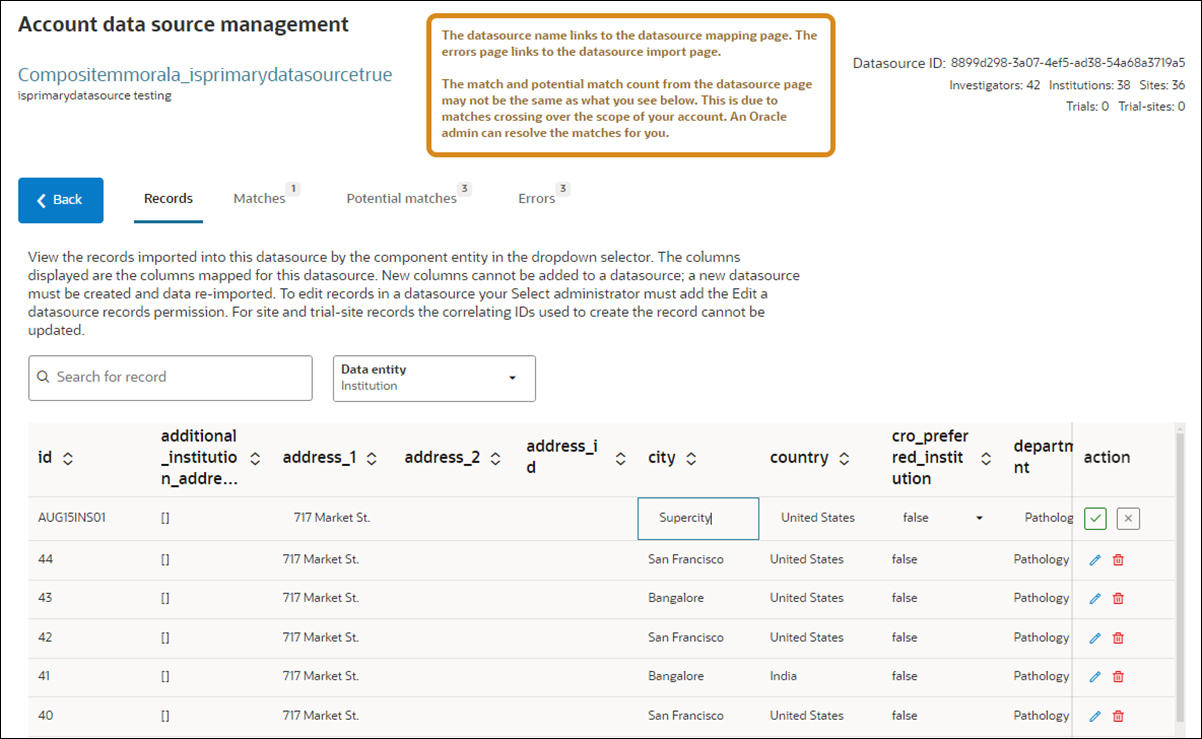Open the Errors tab
1202x739 pixels.
click(x=537, y=199)
